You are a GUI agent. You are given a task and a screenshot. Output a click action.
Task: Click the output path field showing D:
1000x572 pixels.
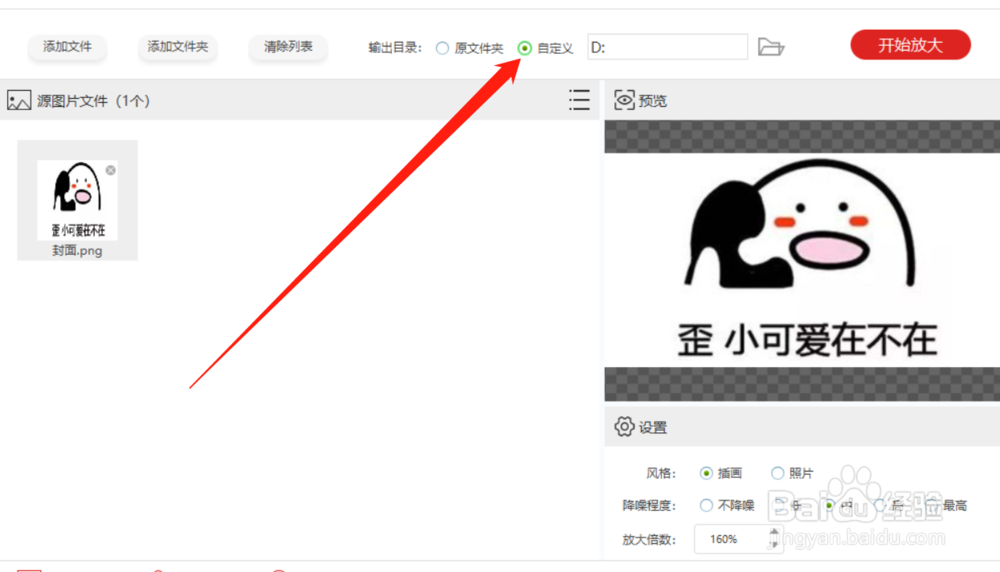(667, 47)
